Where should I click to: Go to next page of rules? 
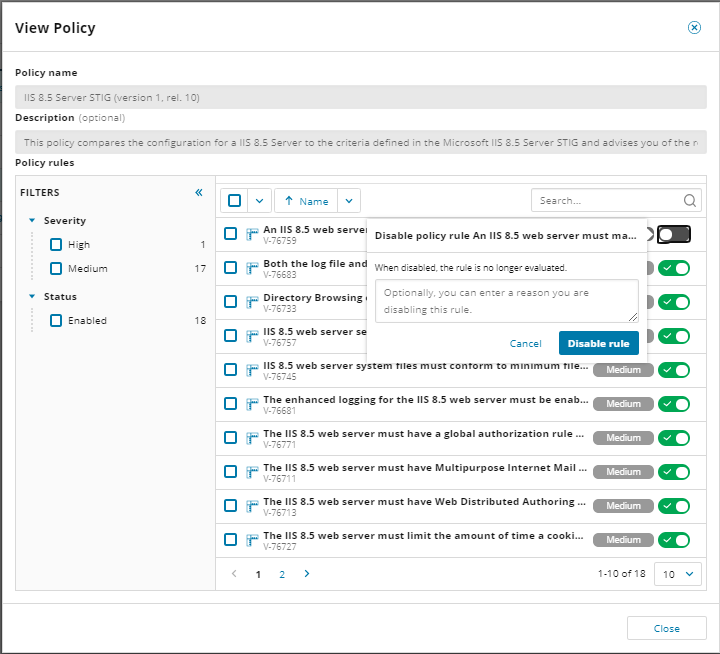307,574
